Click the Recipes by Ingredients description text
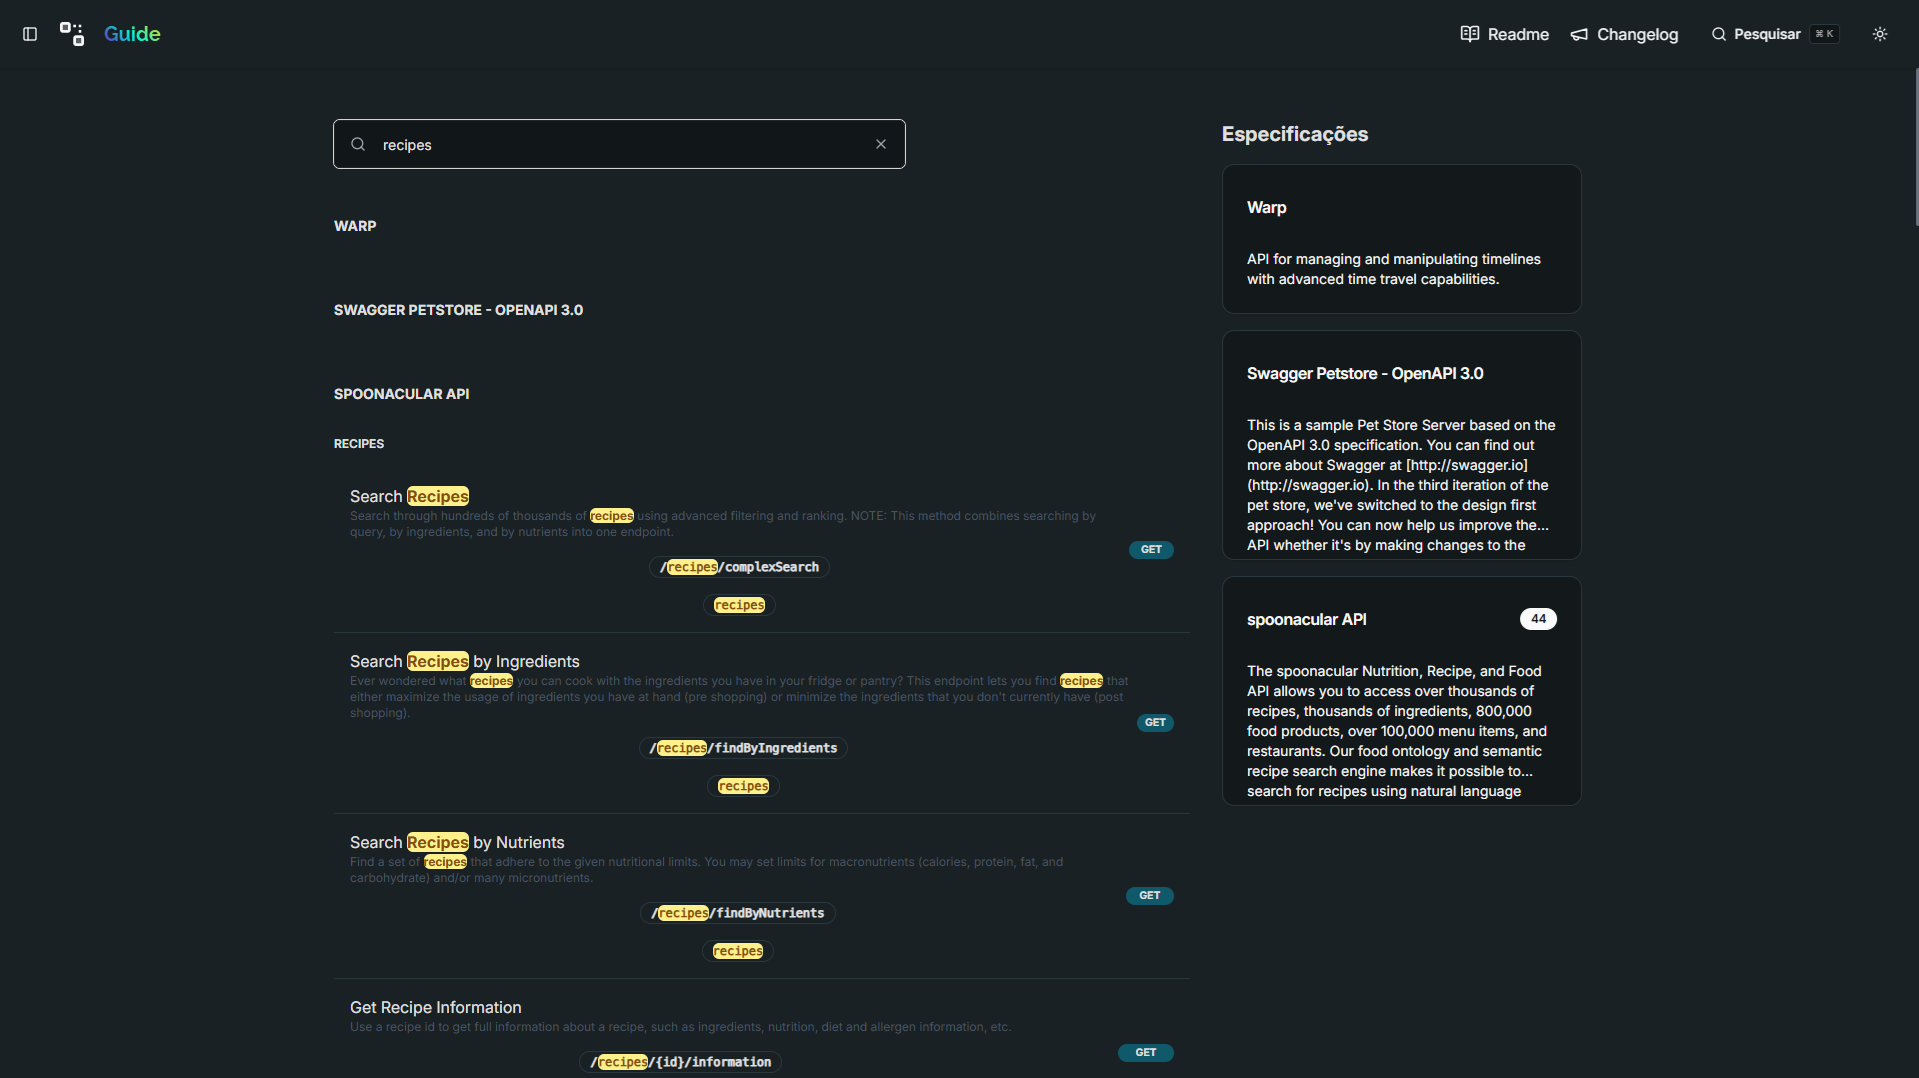The image size is (1919, 1078). click(x=739, y=697)
